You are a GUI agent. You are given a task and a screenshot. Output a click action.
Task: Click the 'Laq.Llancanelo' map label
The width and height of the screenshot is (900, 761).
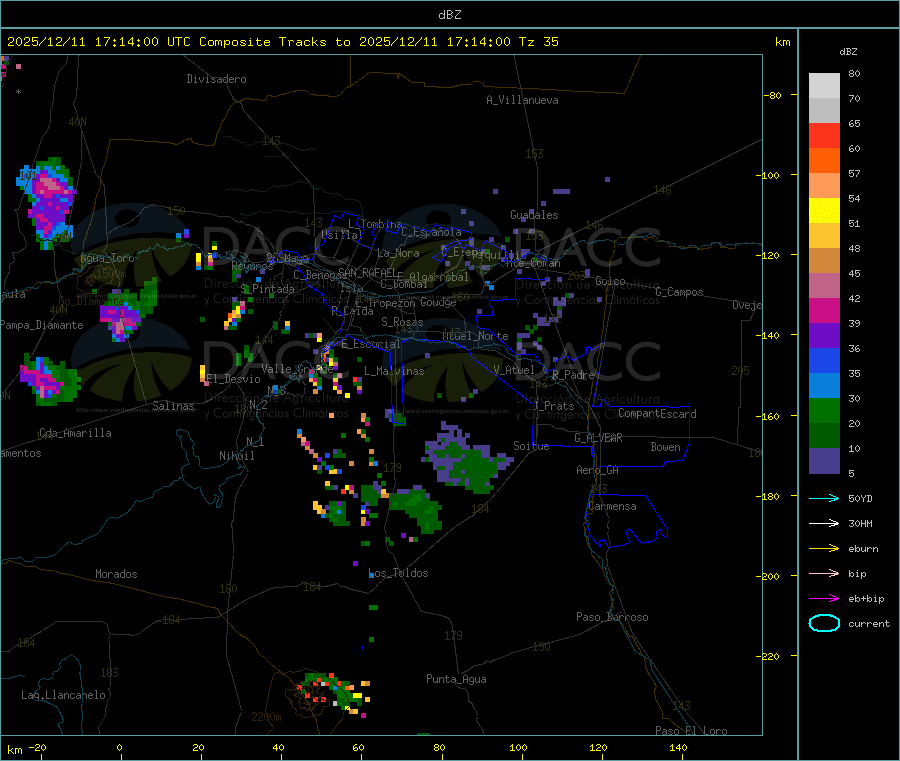64,695
